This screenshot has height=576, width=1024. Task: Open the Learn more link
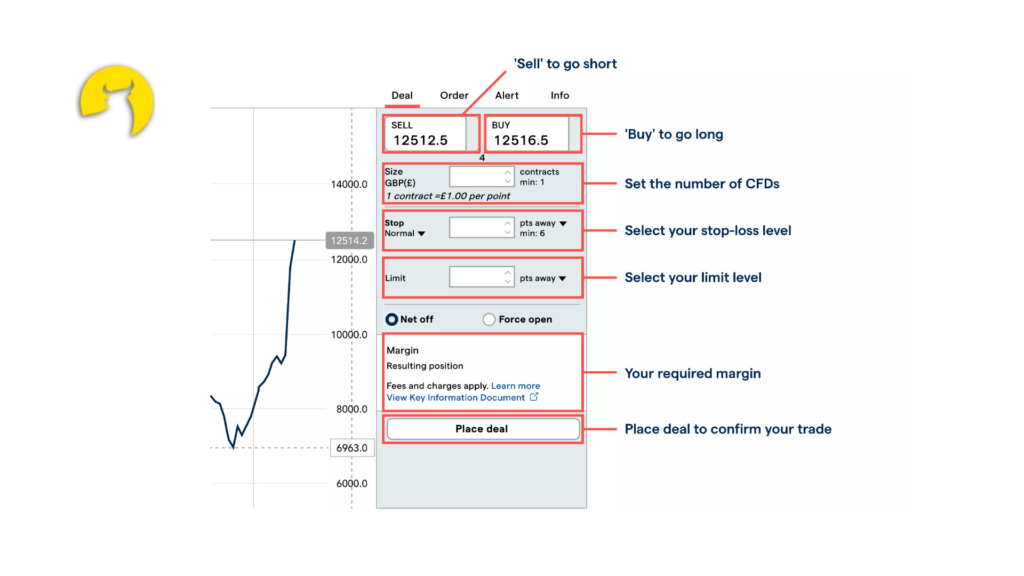(x=515, y=386)
